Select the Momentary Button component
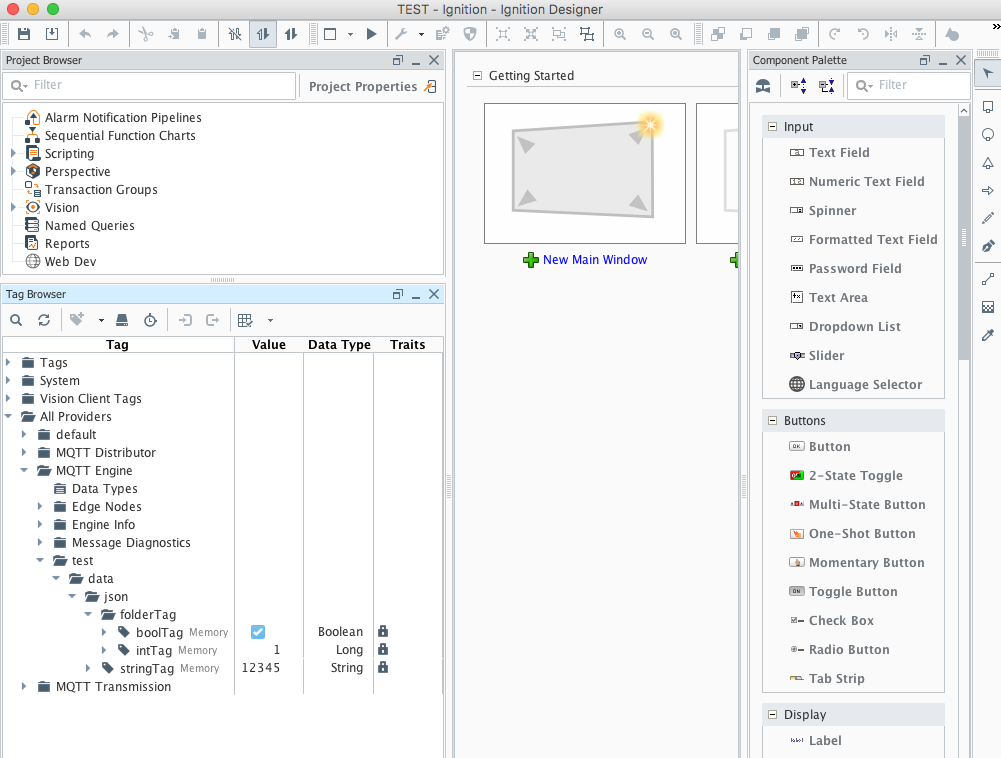1001x758 pixels. [x=857, y=563]
